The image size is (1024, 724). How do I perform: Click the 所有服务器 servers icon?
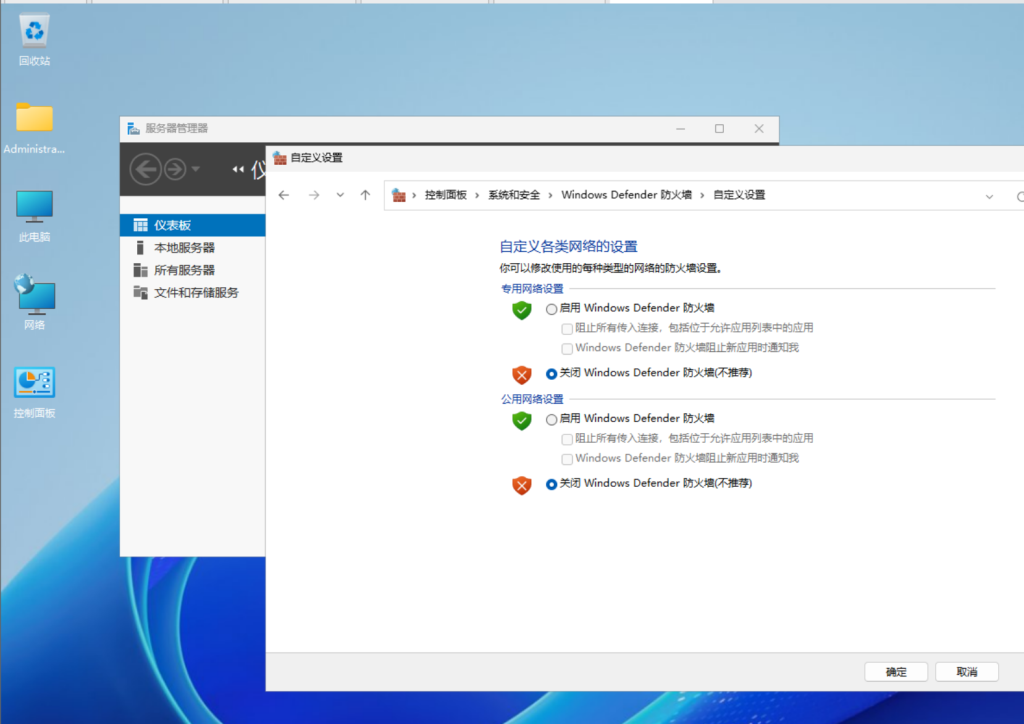[140, 270]
